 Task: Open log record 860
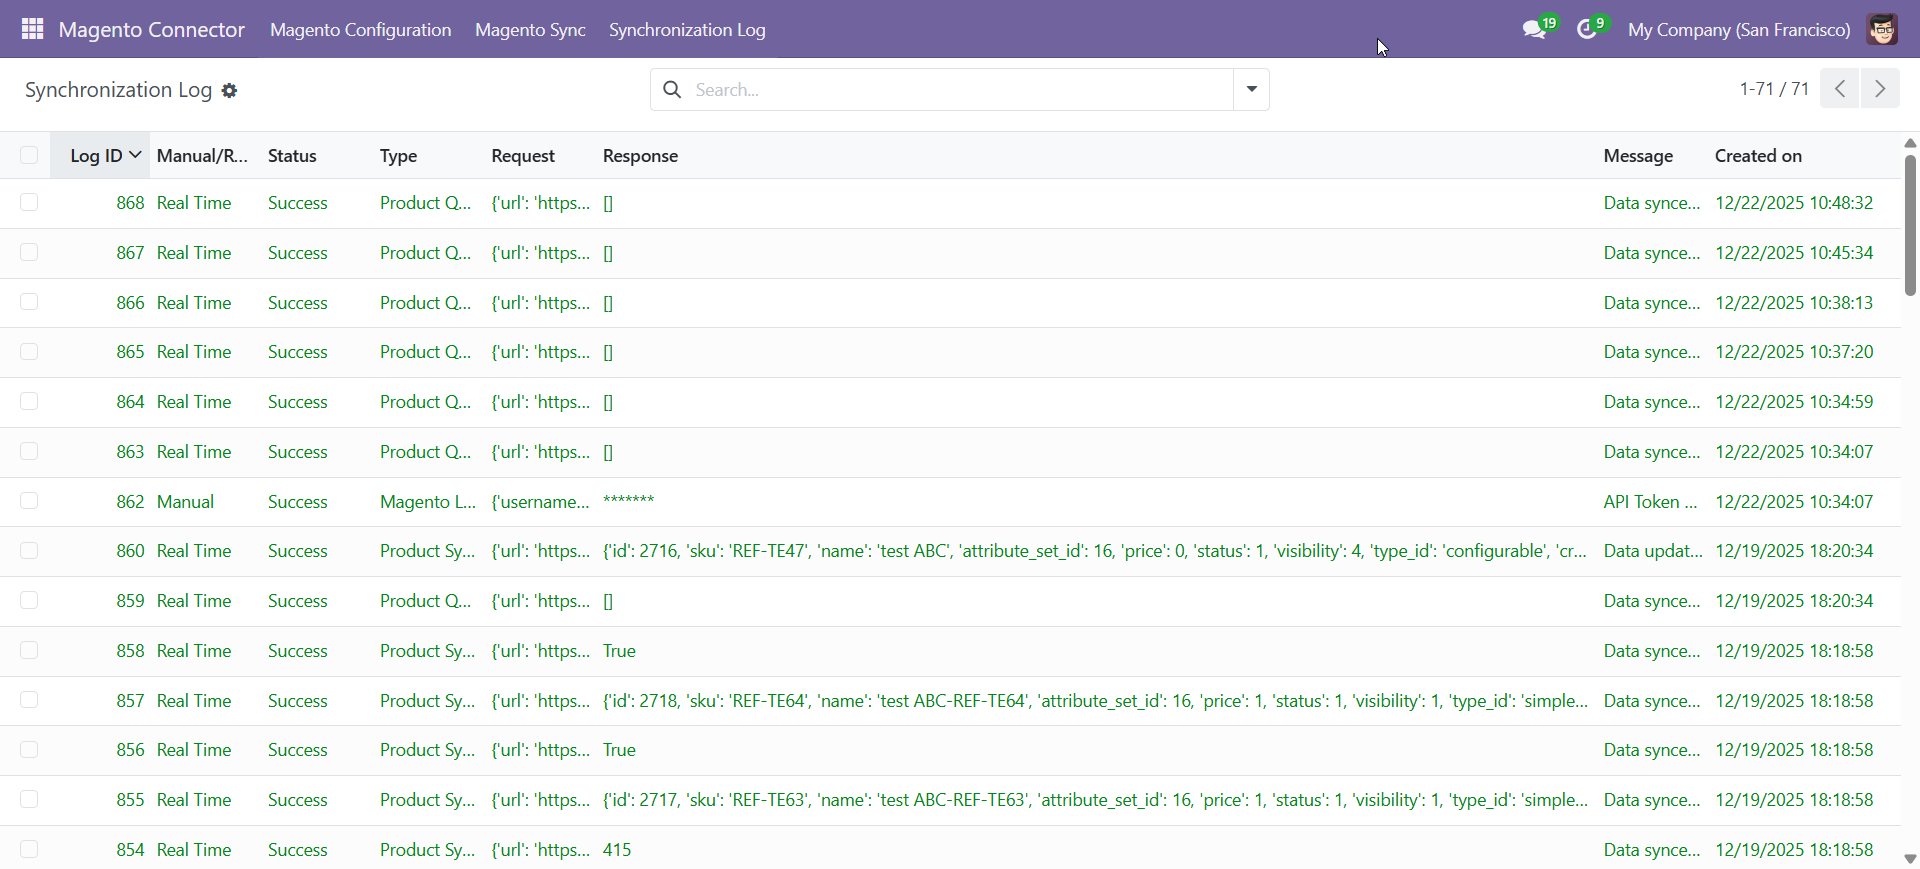pyautogui.click(x=130, y=551)
